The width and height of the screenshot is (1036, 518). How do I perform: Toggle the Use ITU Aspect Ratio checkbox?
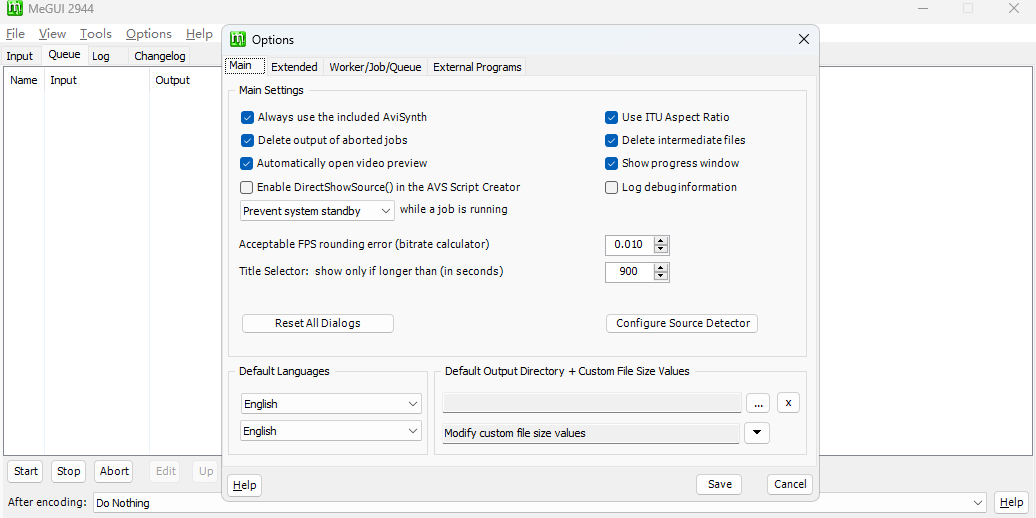pyautogui.click(x=612, y=117)
